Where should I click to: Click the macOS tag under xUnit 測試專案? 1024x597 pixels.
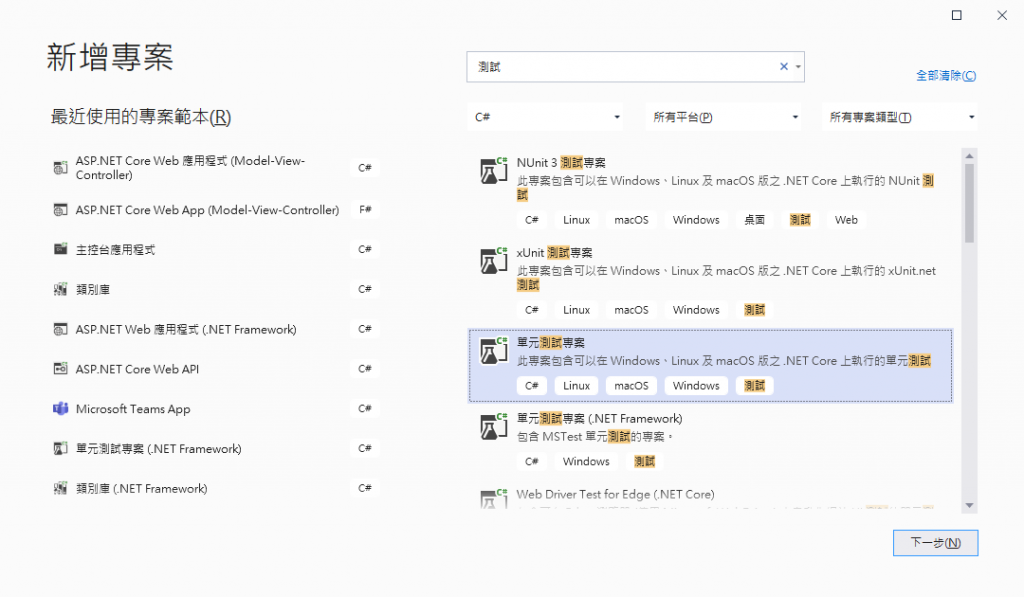click(x=632, y=310)
